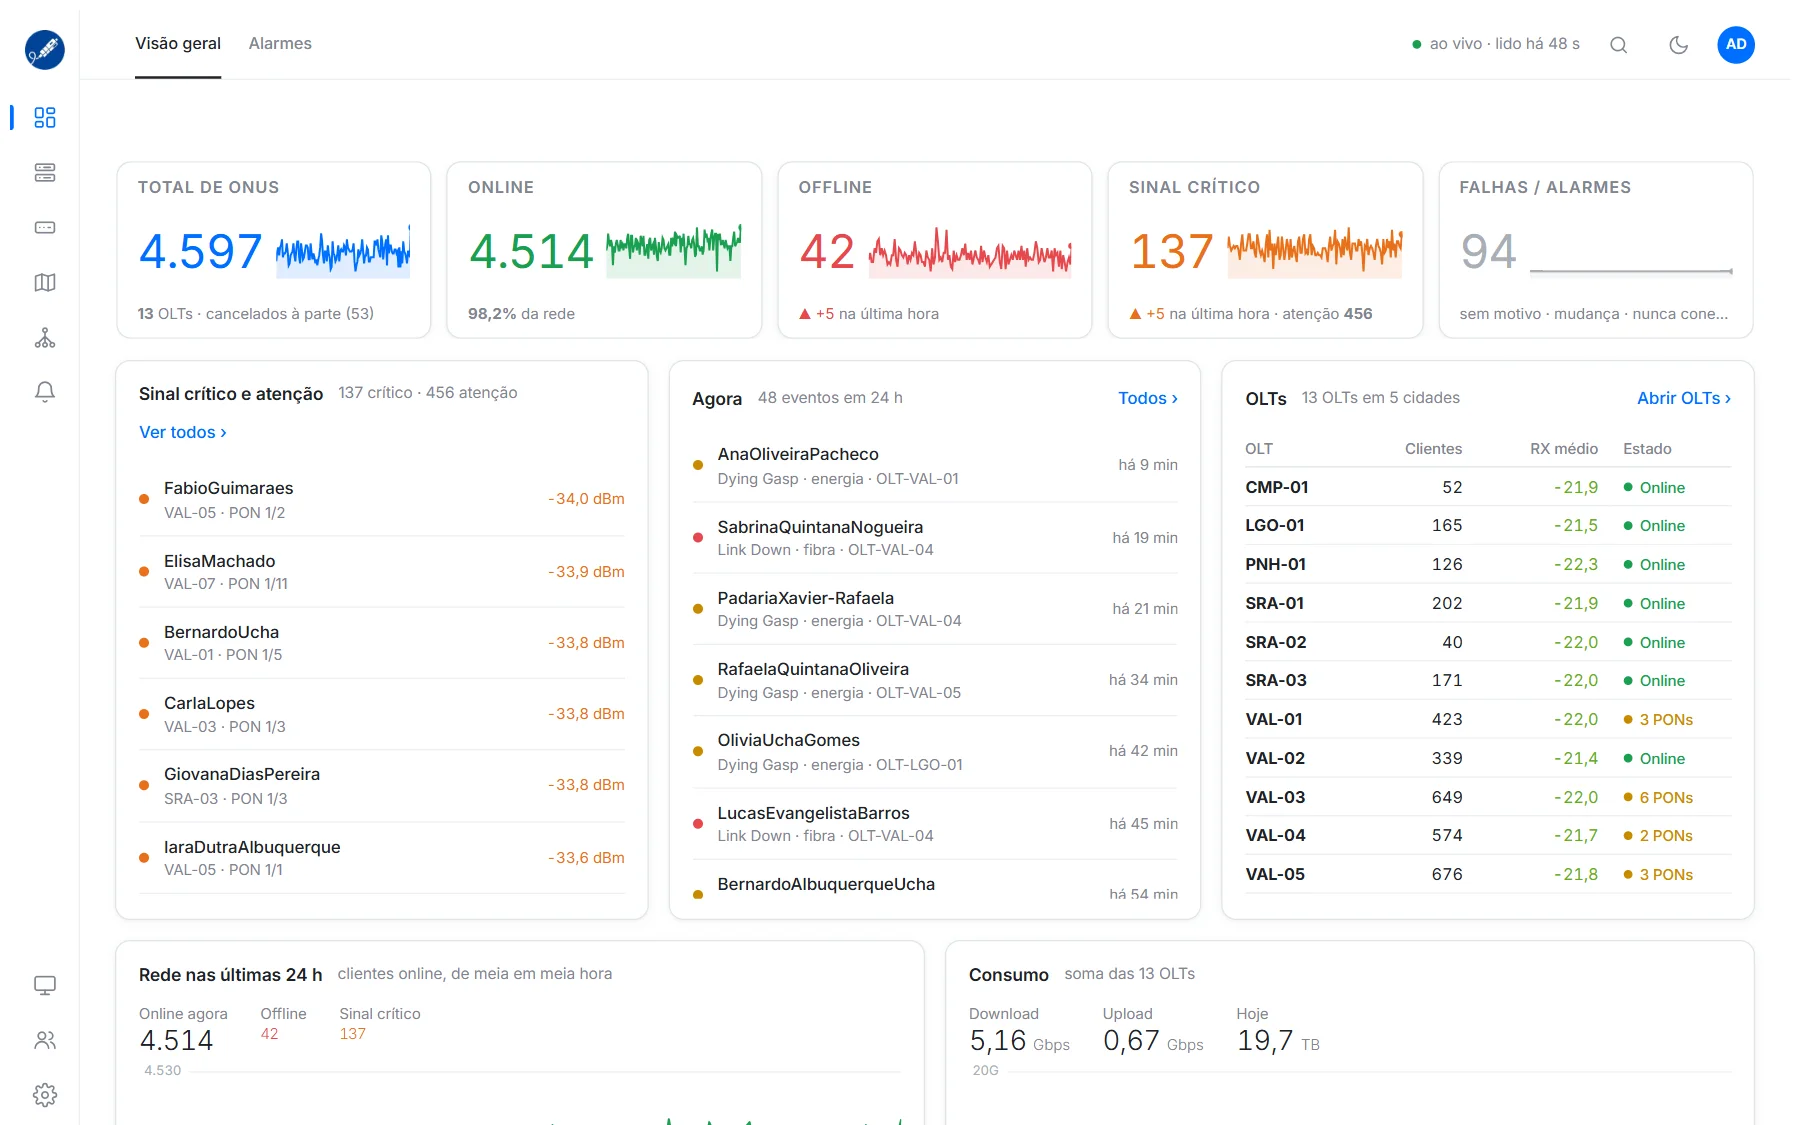This screenshot has width=1800, height=1125.
Task: Select ElisaMachado in critical signal list
Action: coord(382,571)
